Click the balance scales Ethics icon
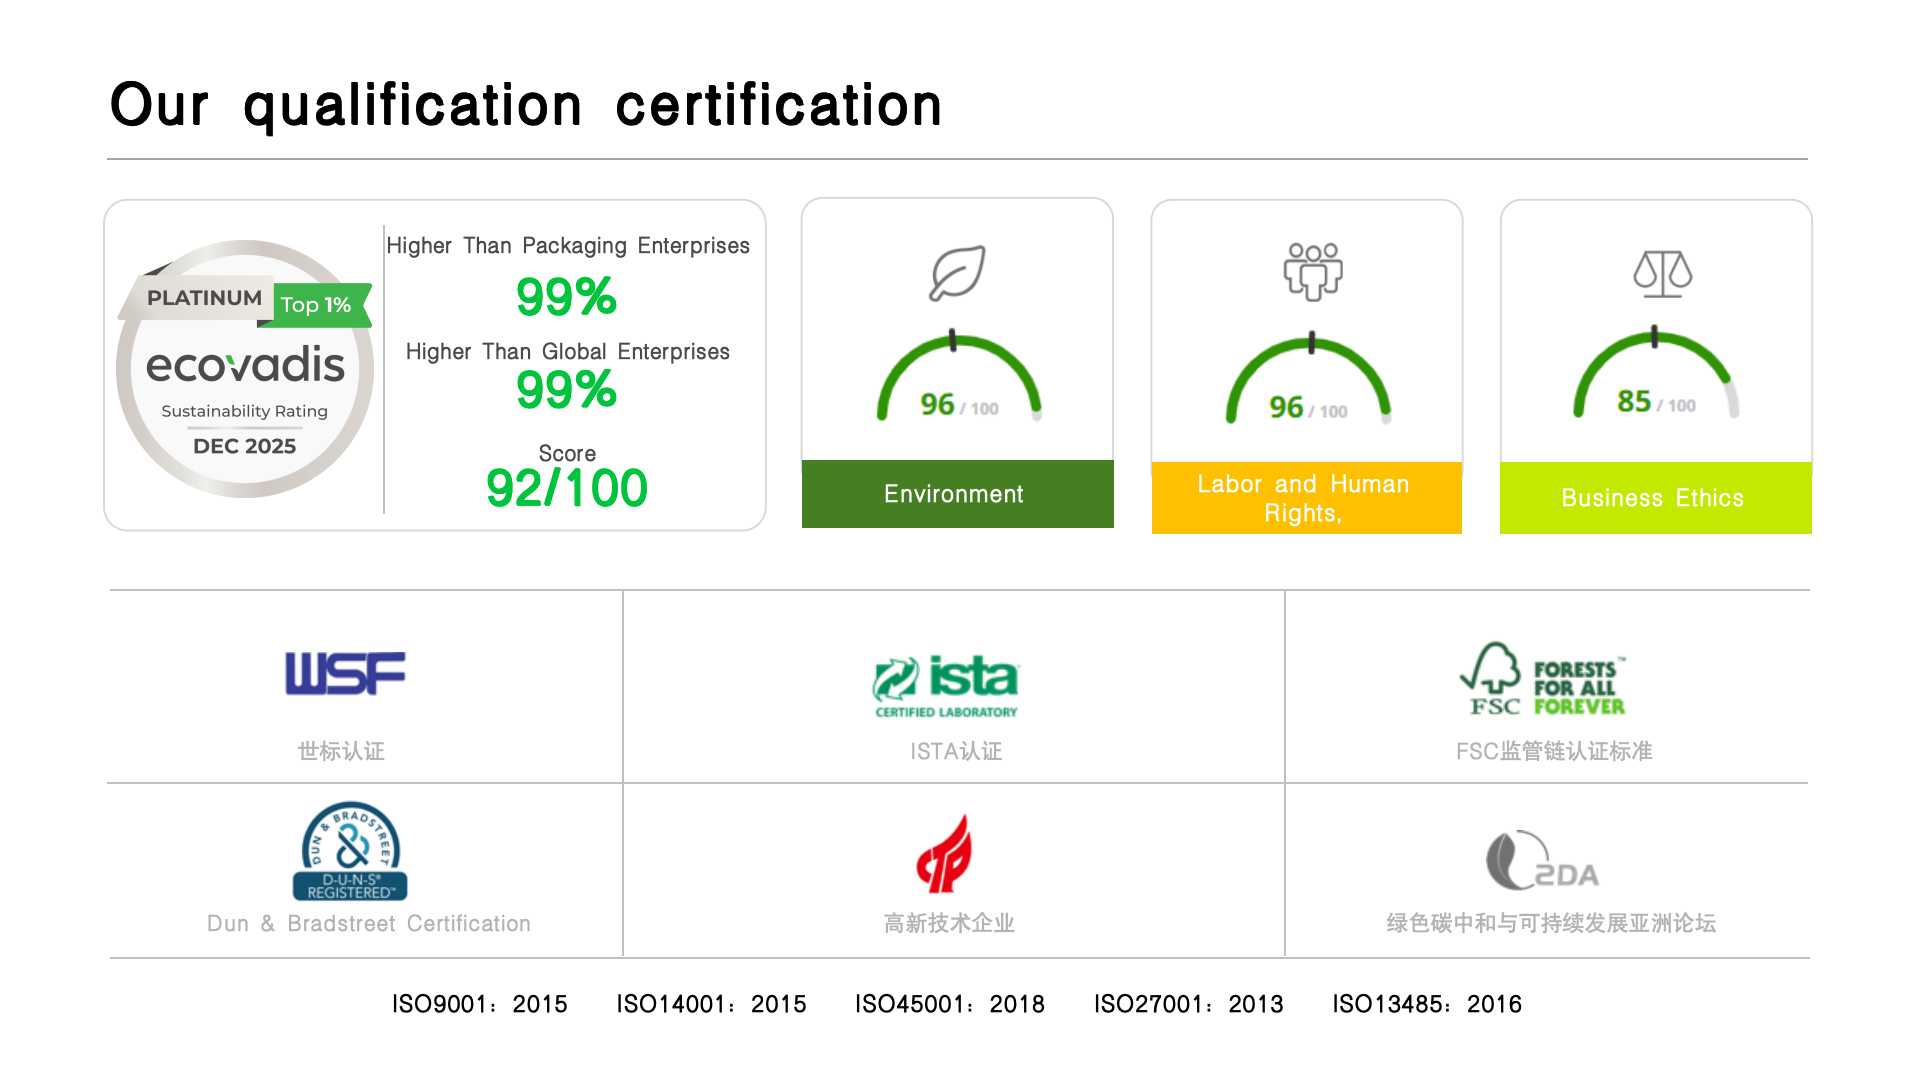This screenshot has height=1080, width=1920. 1662,273
